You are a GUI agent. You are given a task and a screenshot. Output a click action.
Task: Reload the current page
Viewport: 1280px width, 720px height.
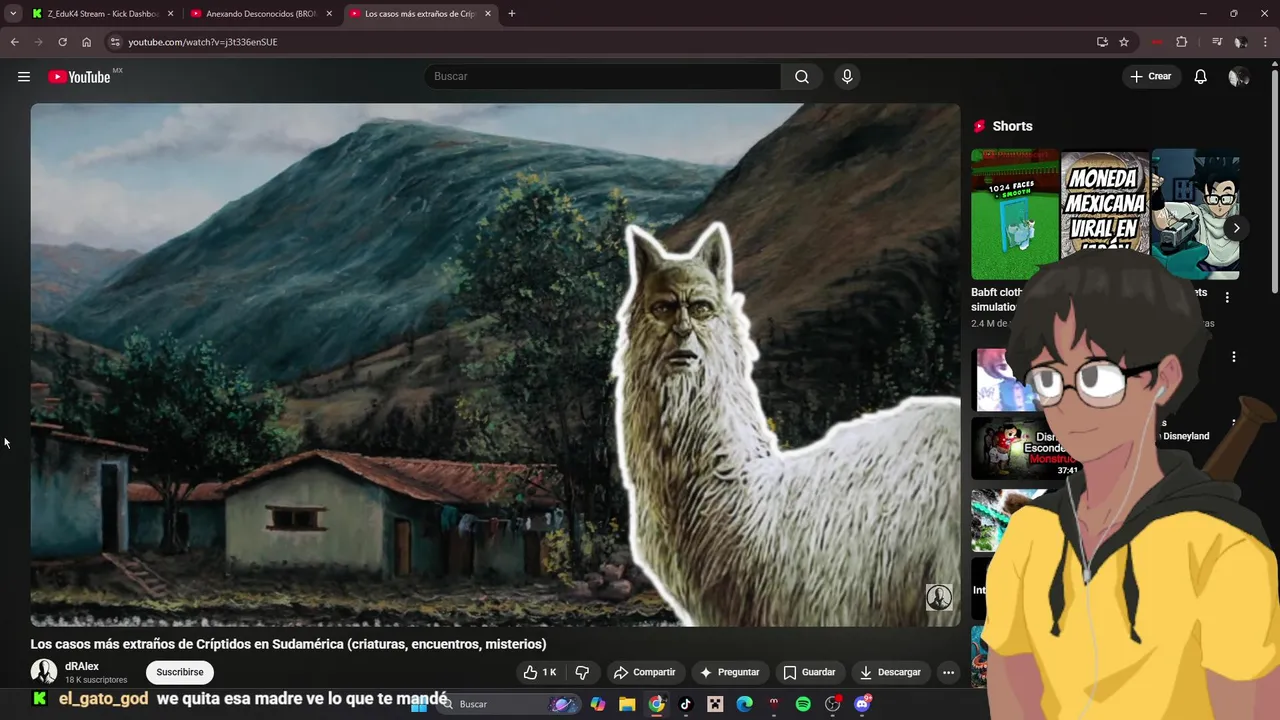click(x=62, y=42)
